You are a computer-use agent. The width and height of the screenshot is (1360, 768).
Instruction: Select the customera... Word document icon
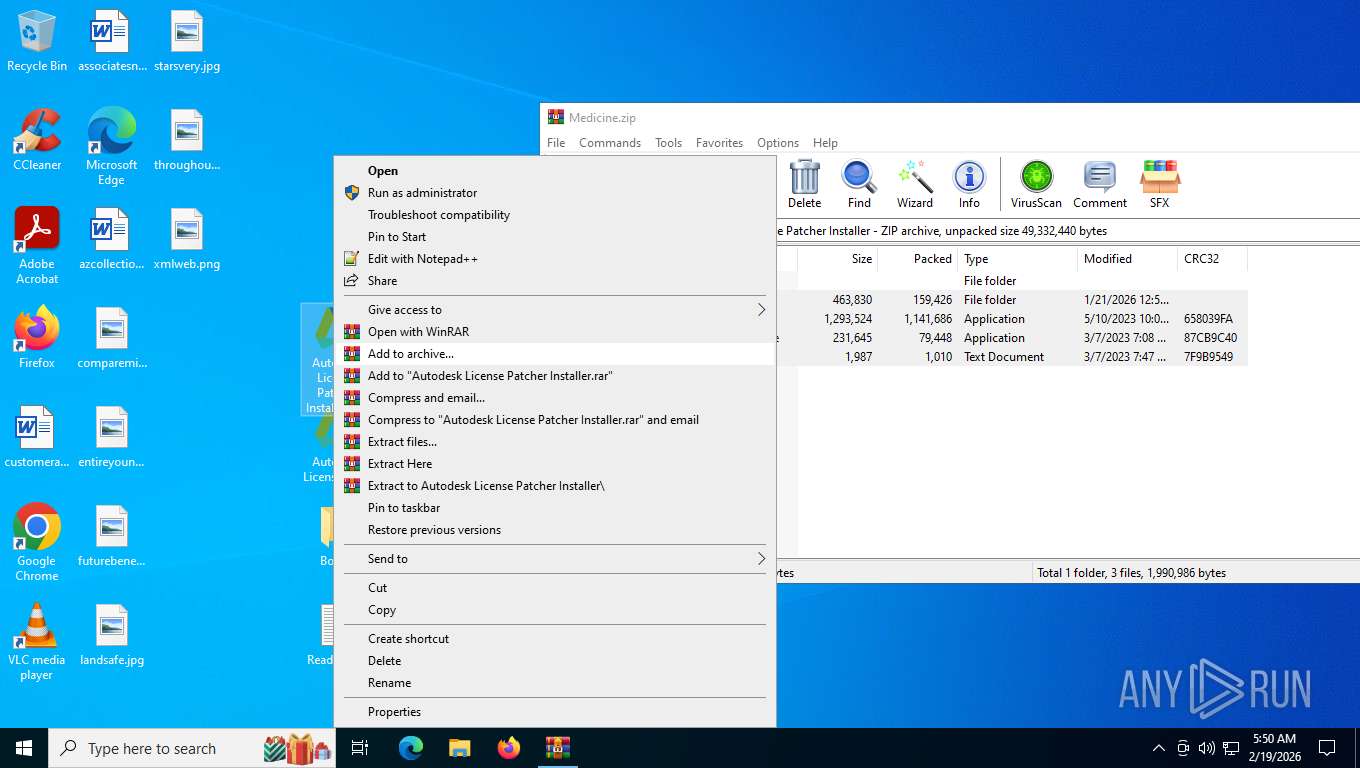point(37,437)
